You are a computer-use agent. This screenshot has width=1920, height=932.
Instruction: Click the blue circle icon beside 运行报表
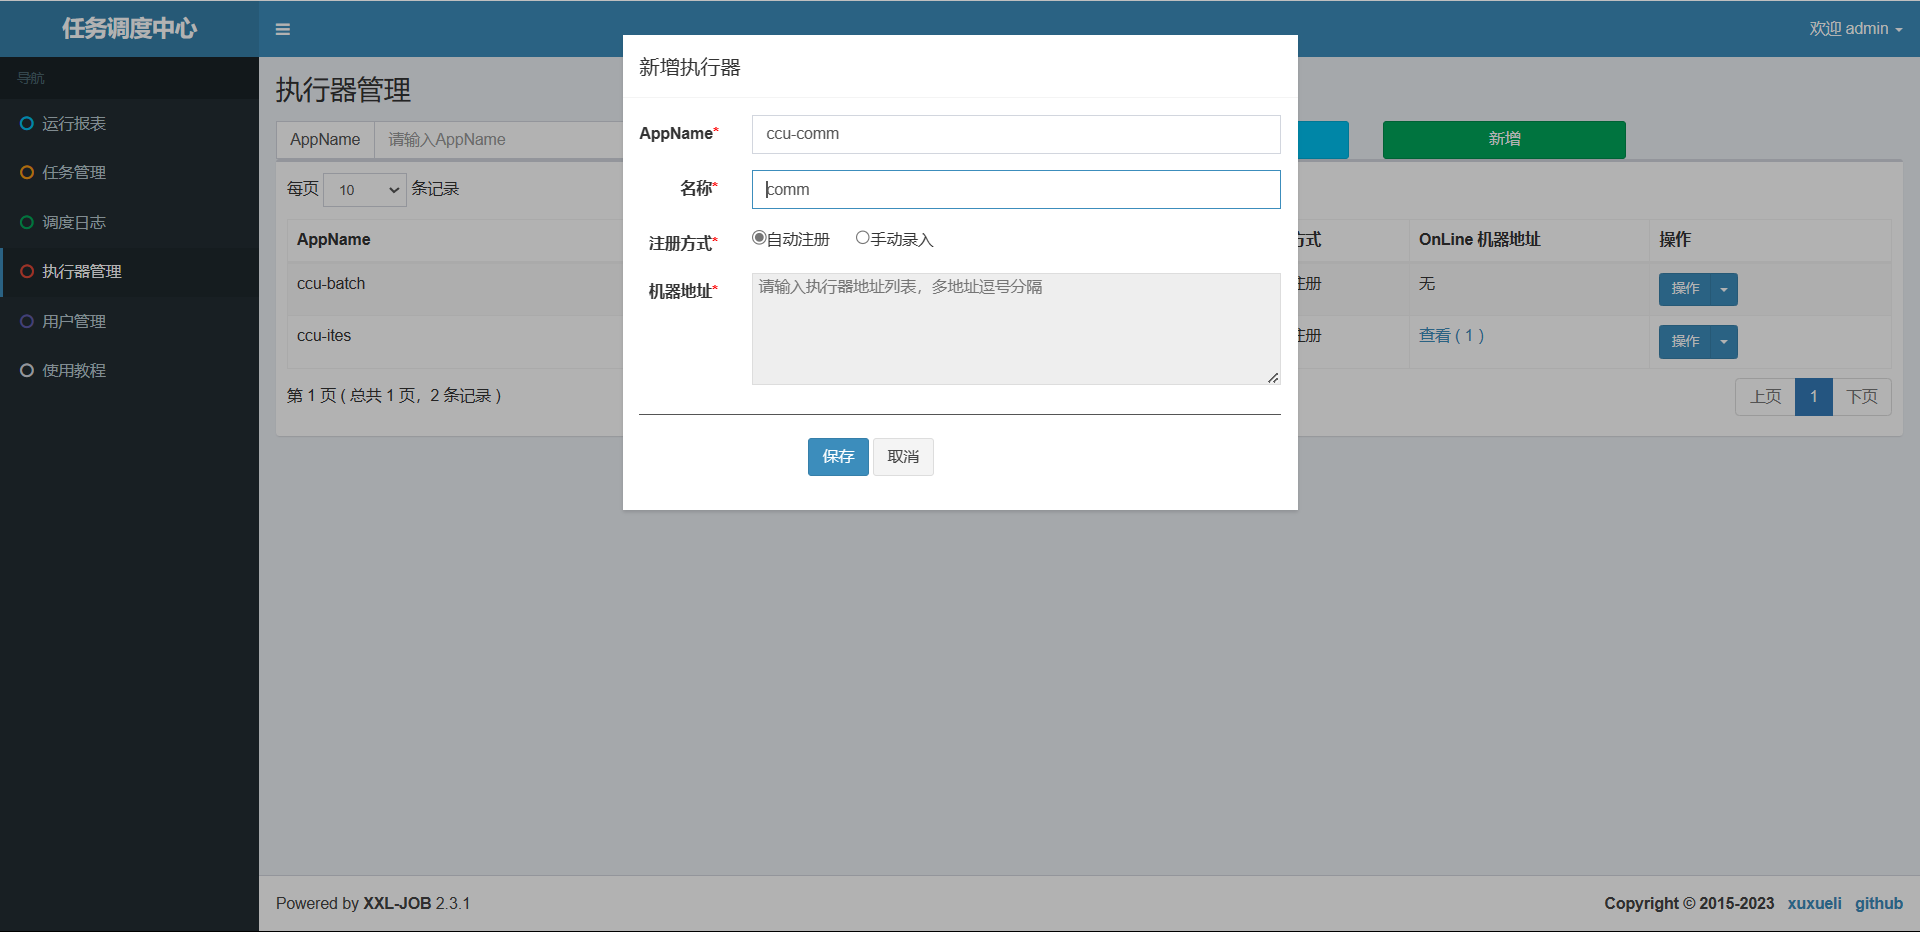coord(27,123)
